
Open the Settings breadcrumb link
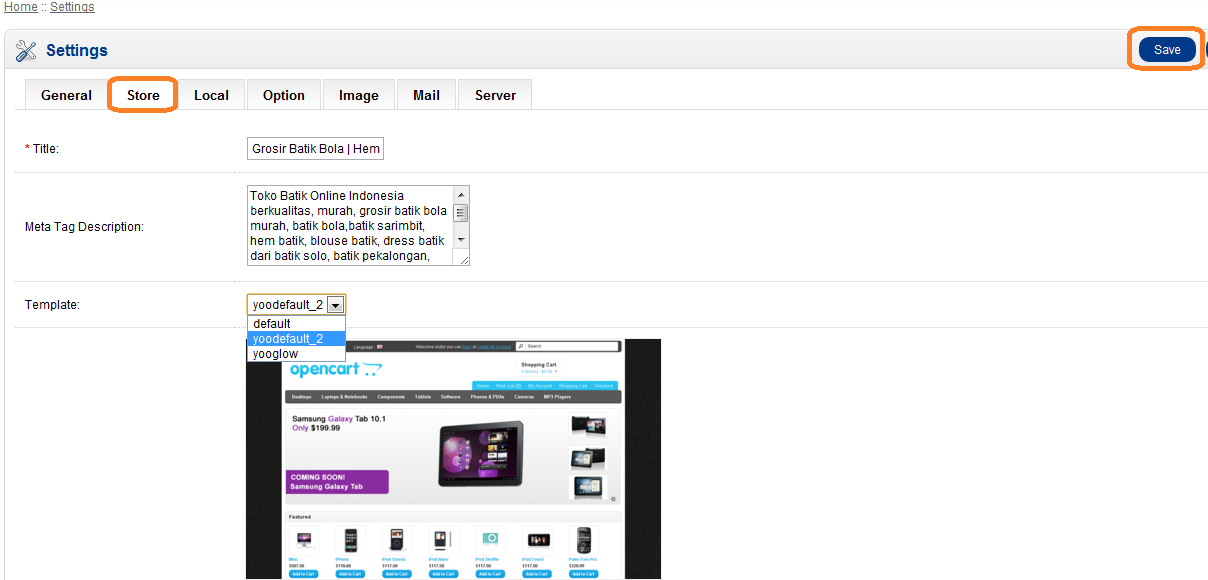72,7
